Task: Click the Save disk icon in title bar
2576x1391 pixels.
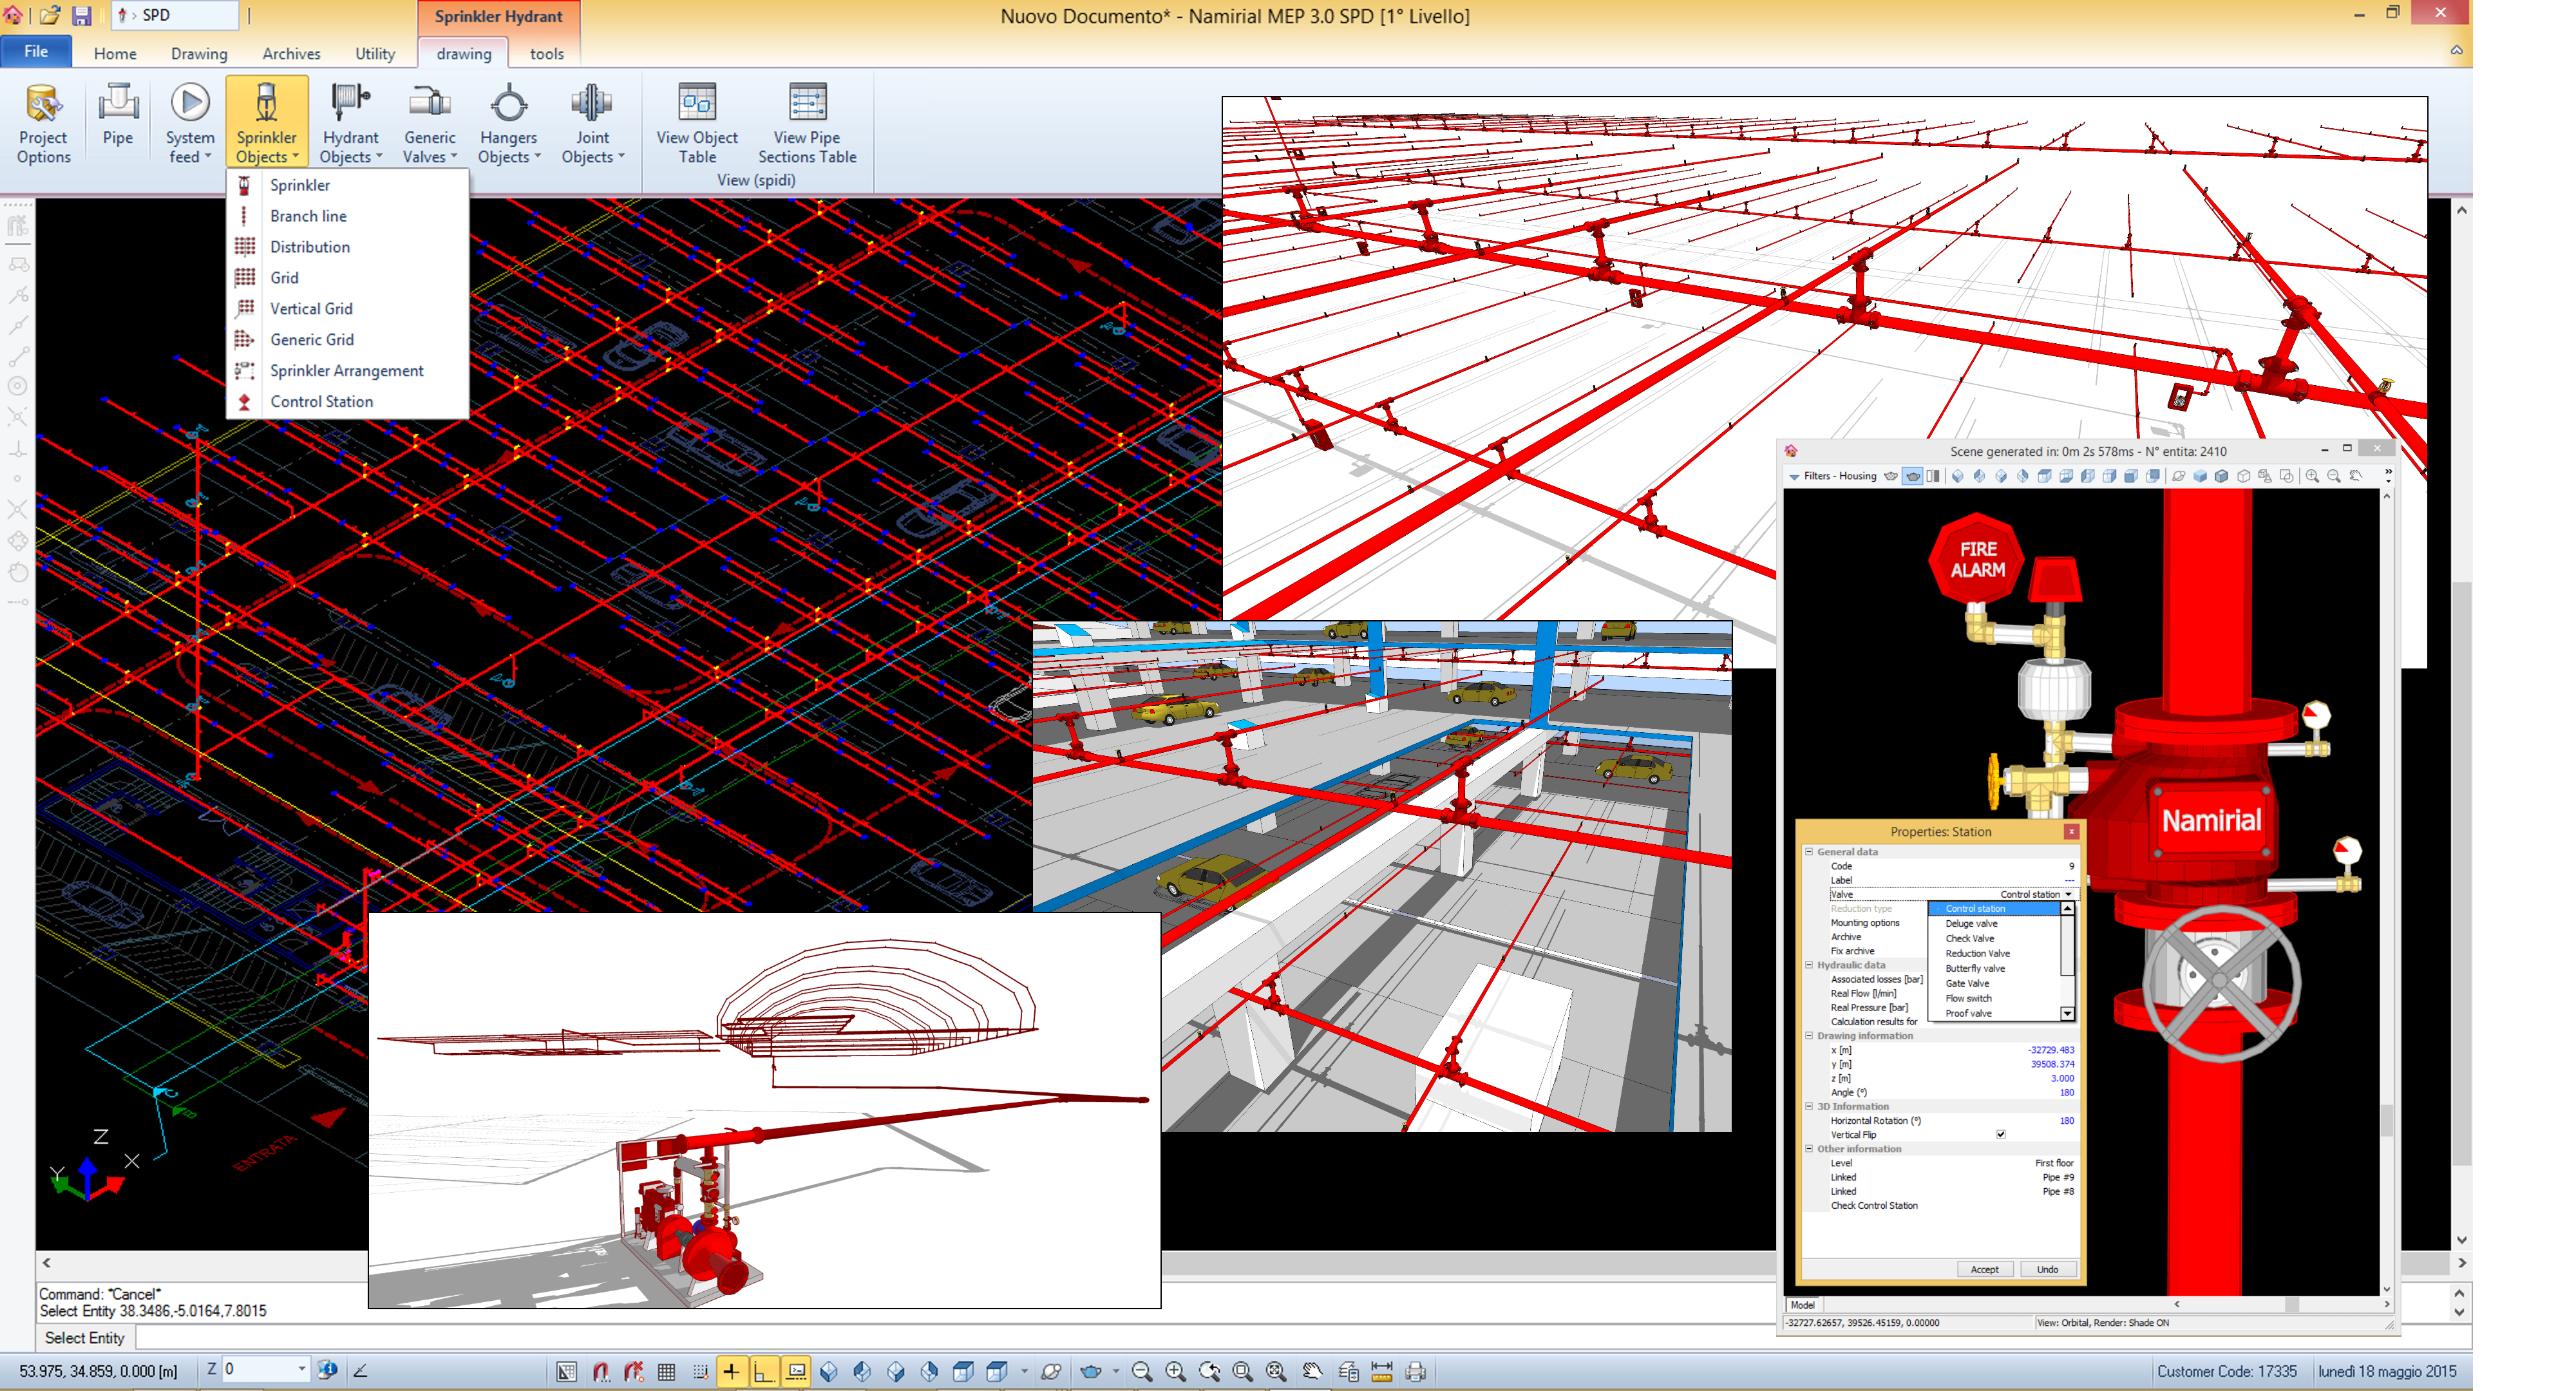Action: [82, 15]
